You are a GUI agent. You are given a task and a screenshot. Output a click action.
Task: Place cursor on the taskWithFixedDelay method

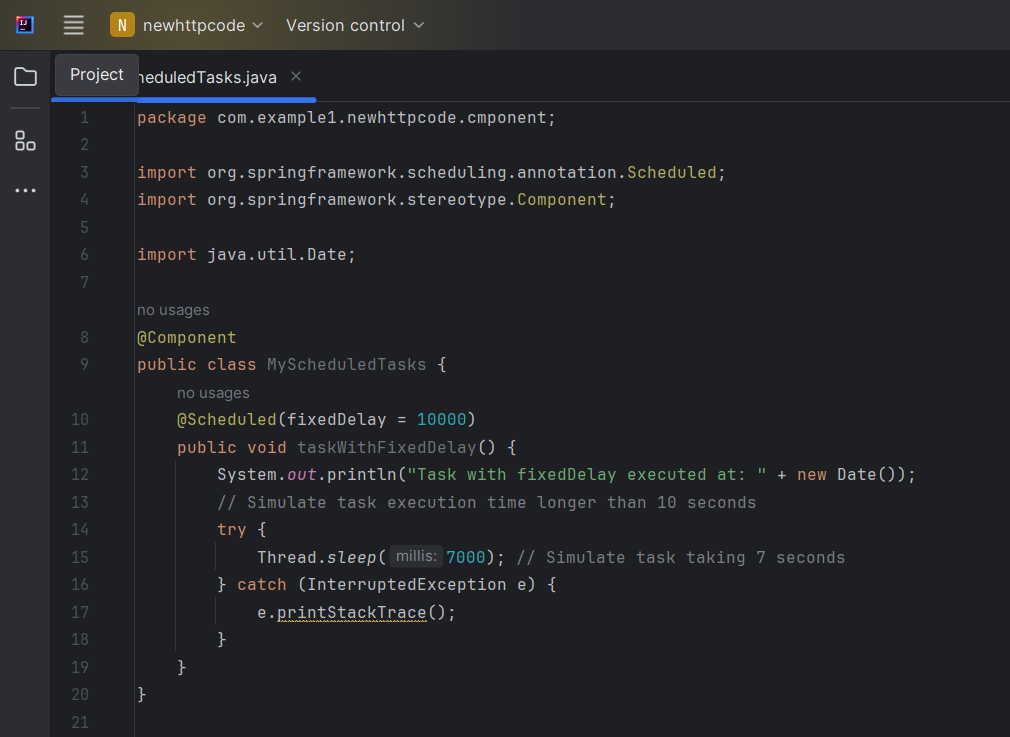point(380,447)
